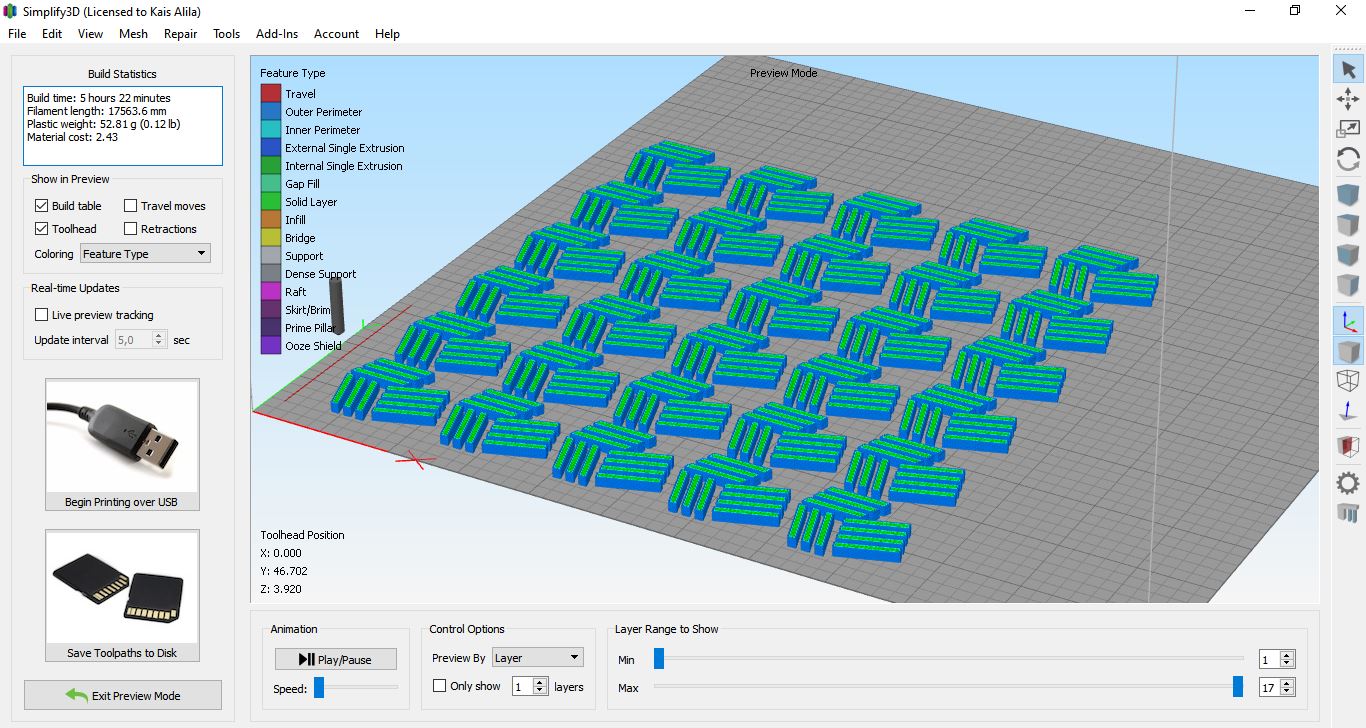The width and height of the screenshot is (1366, 728).
Task: Click the Min layer number field
Action: coord(1270,660)
